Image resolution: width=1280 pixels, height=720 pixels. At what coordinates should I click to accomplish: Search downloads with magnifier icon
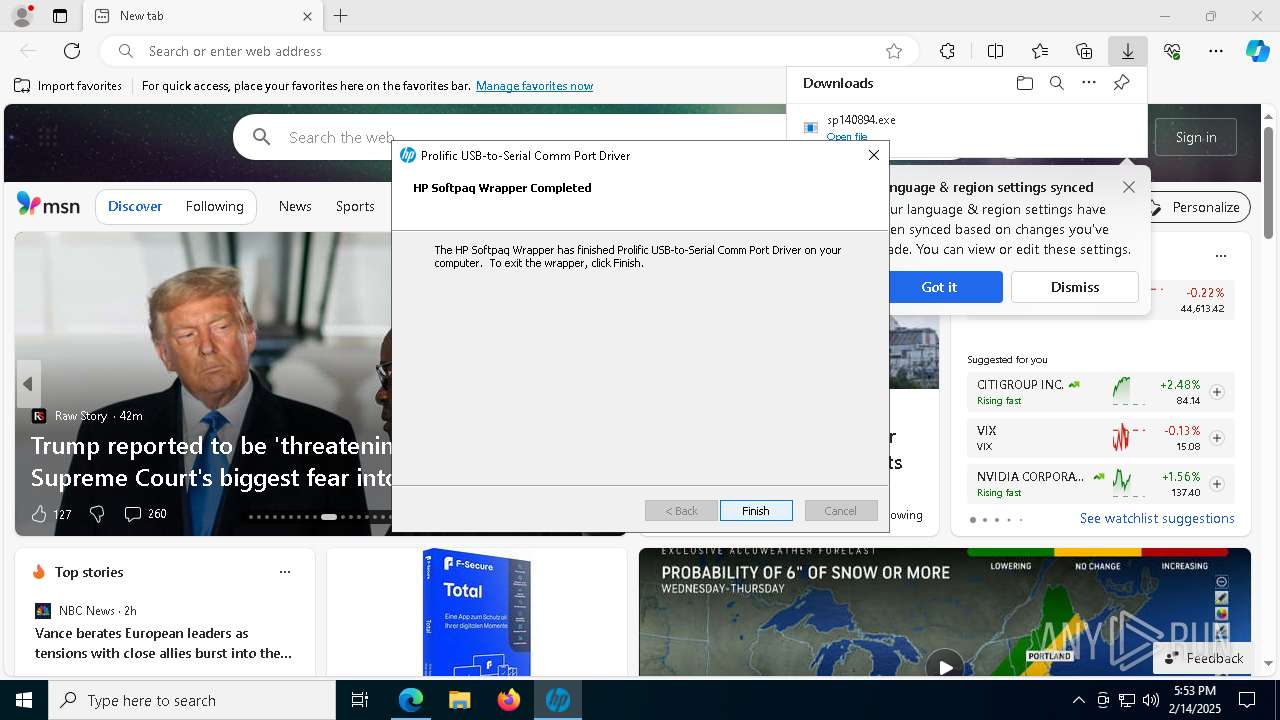[x=1056, y=83]
